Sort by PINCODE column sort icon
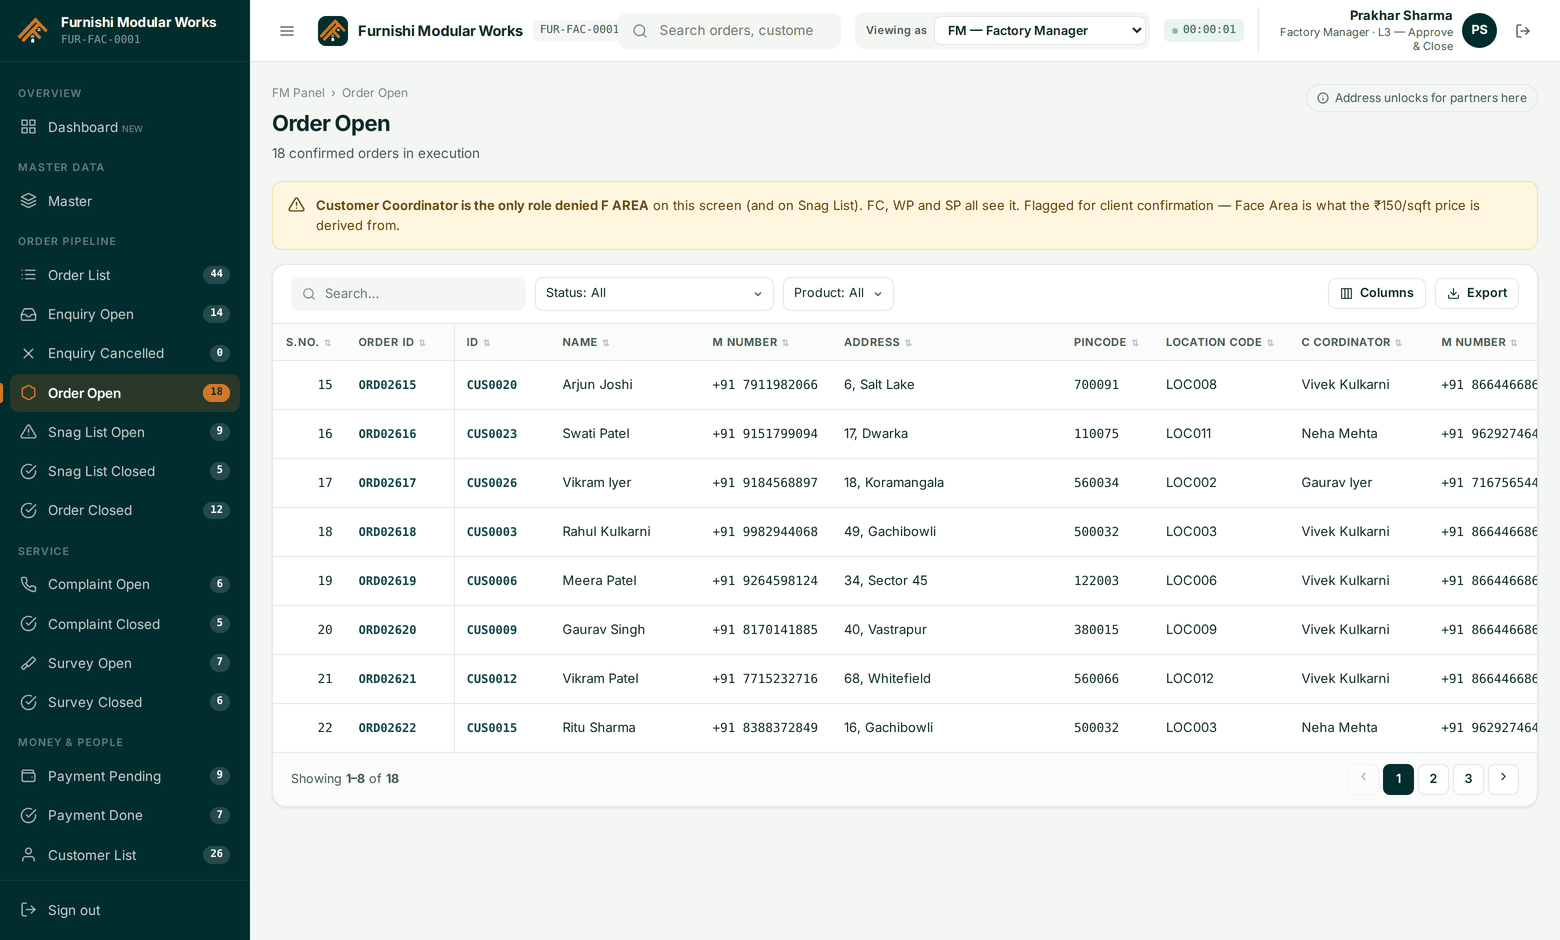1560x940 pixels. [x=1135, y=343]
